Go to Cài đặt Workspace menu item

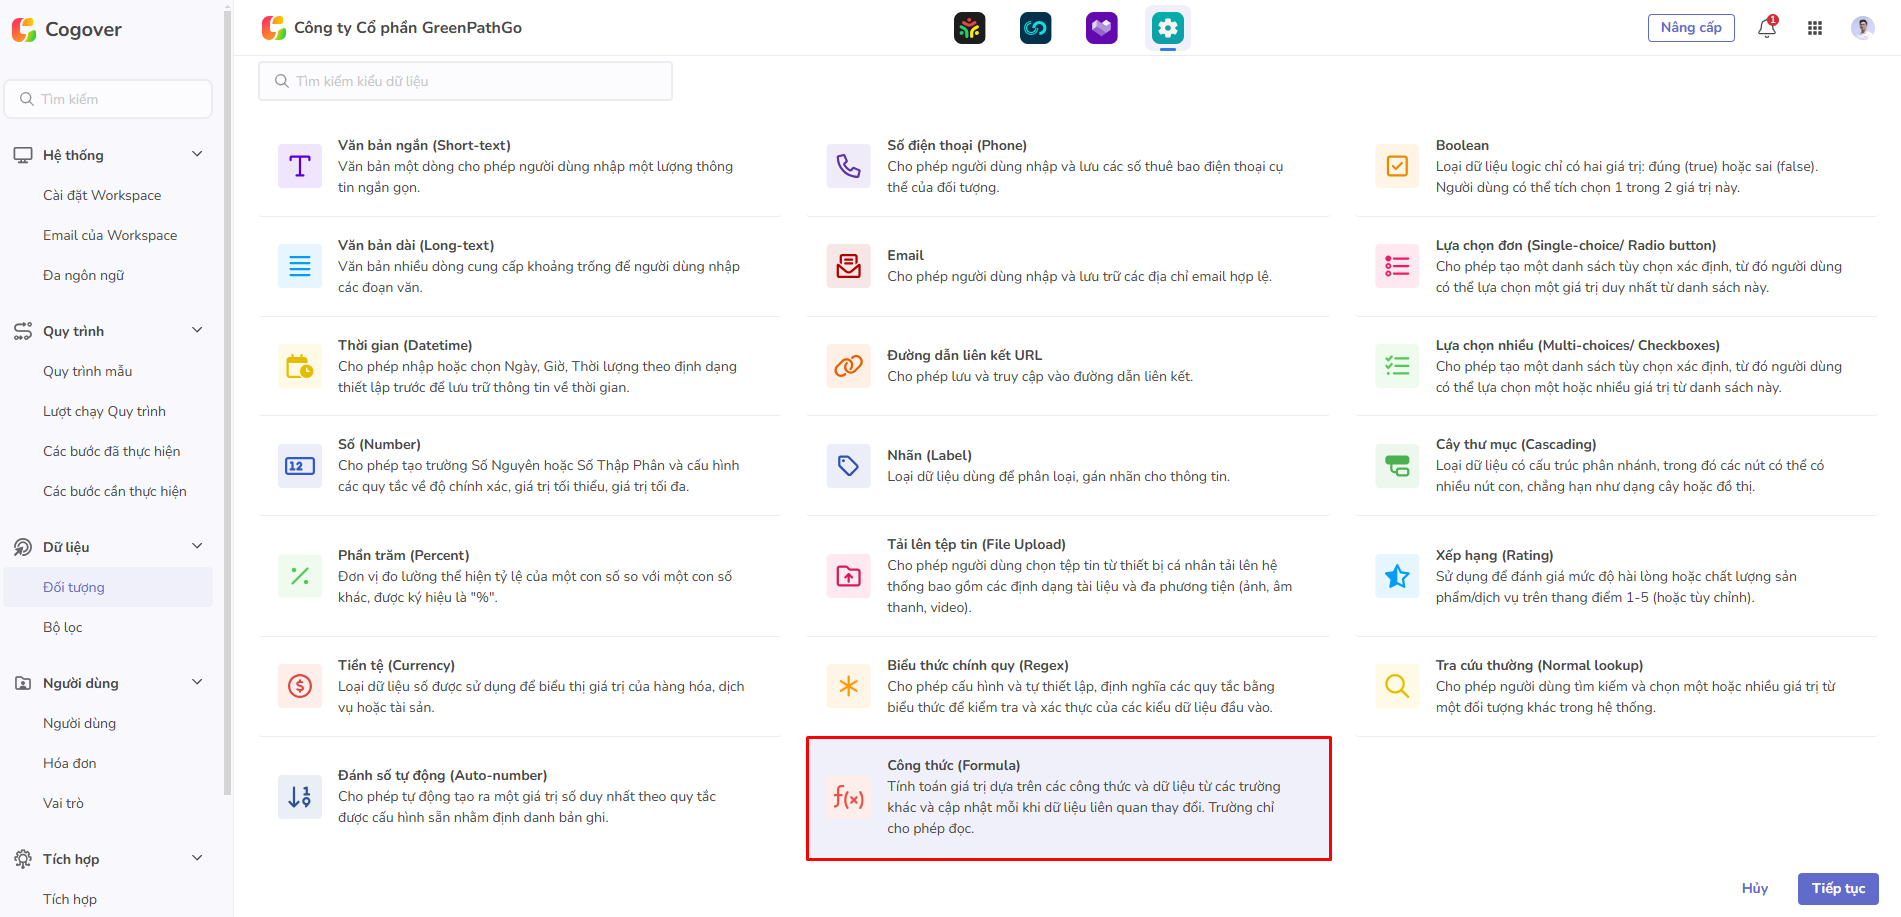(x=102, y=195)
